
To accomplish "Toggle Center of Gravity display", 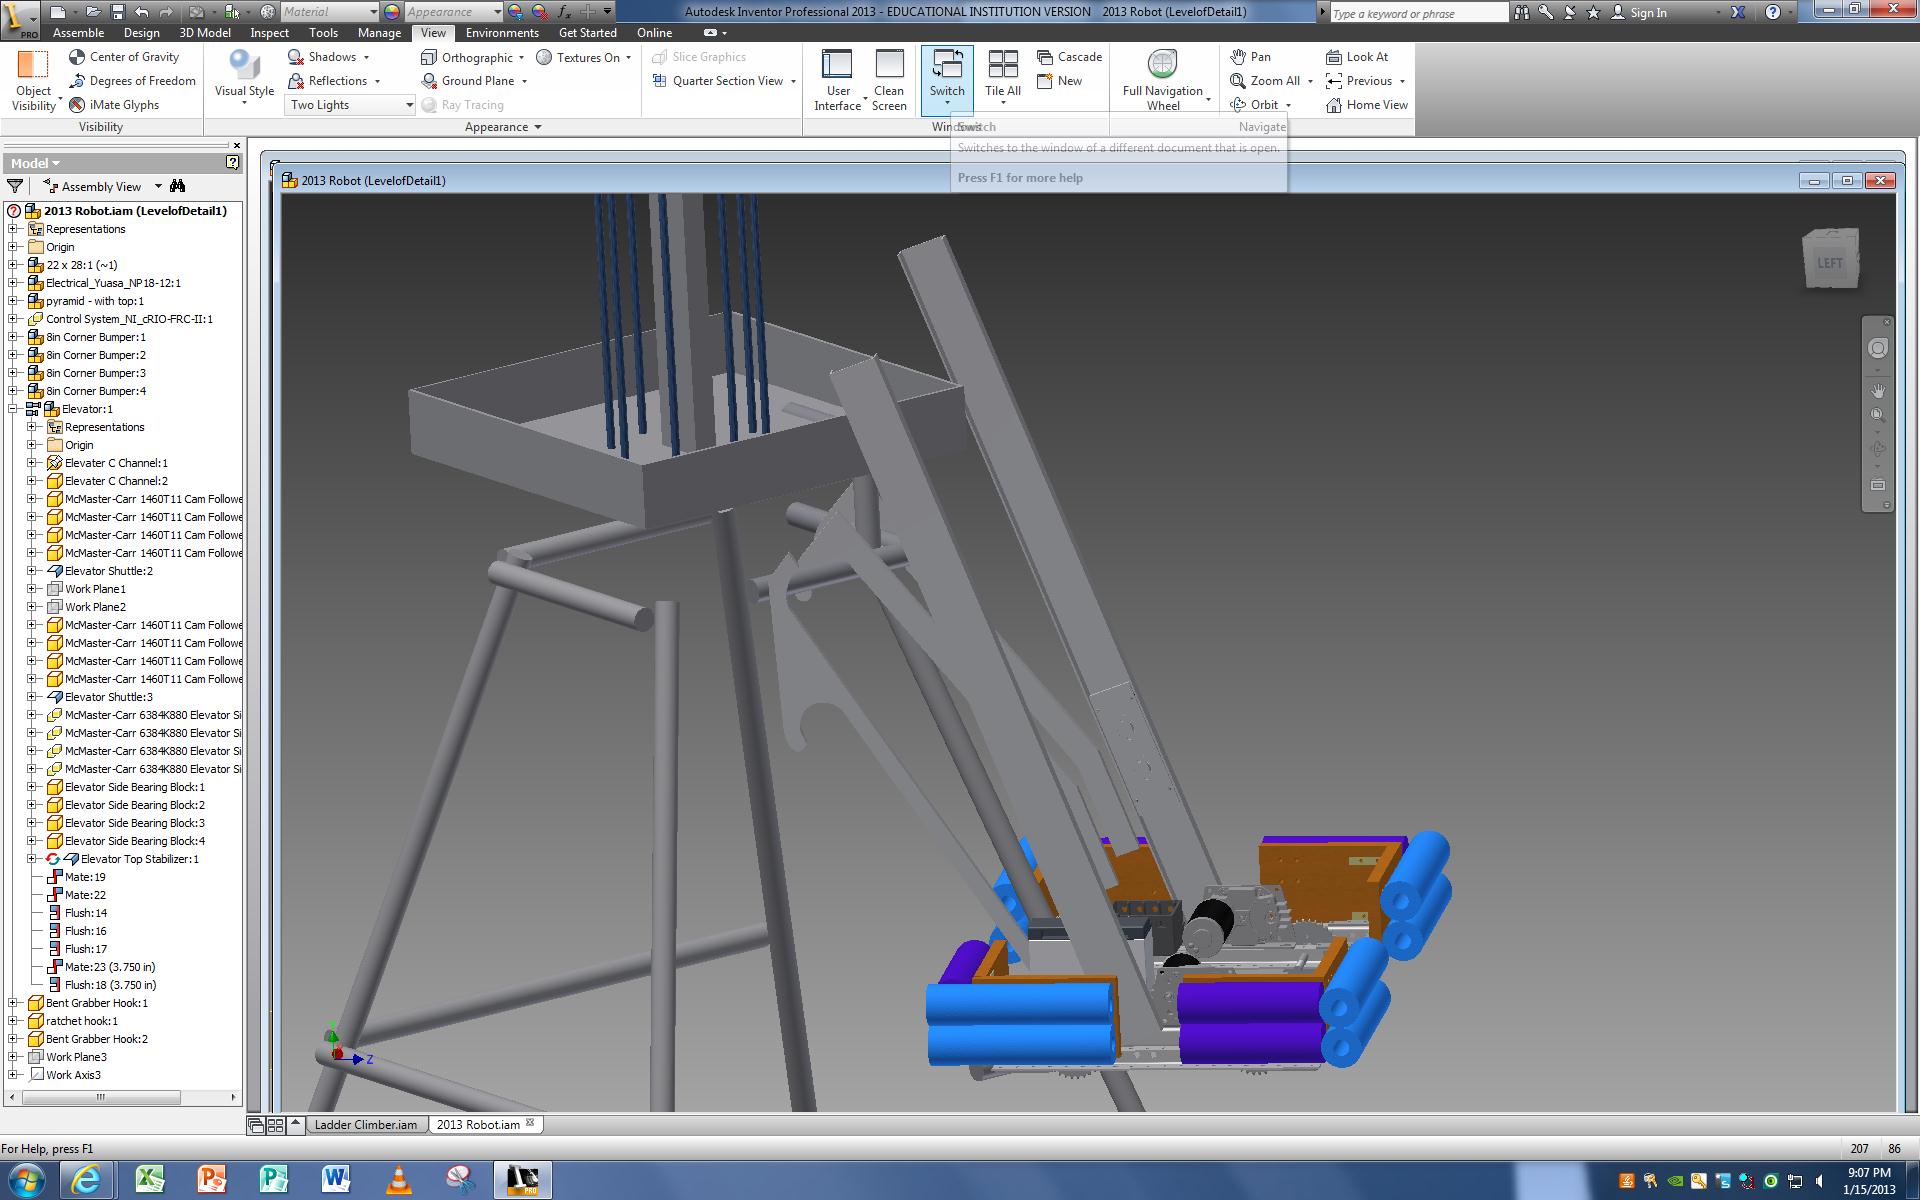I will pos(124,57).
